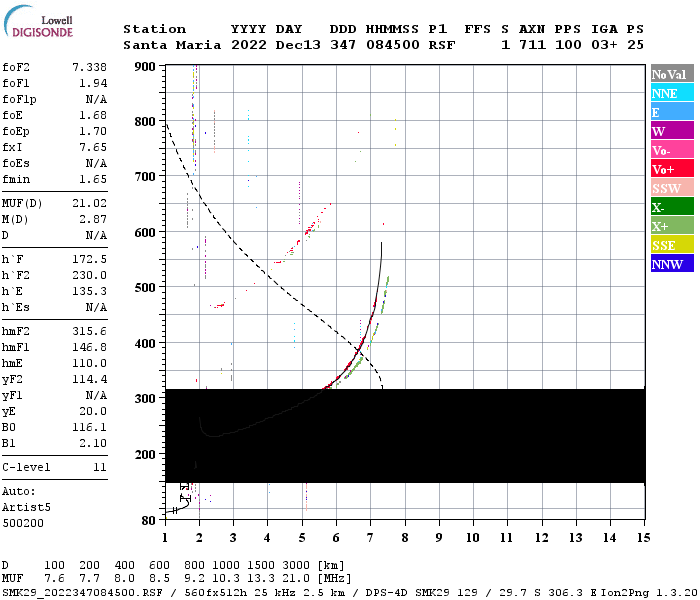Click the 3000 km distance table value
The height and width of the screenshot is (600, 700).
[296, 566]
